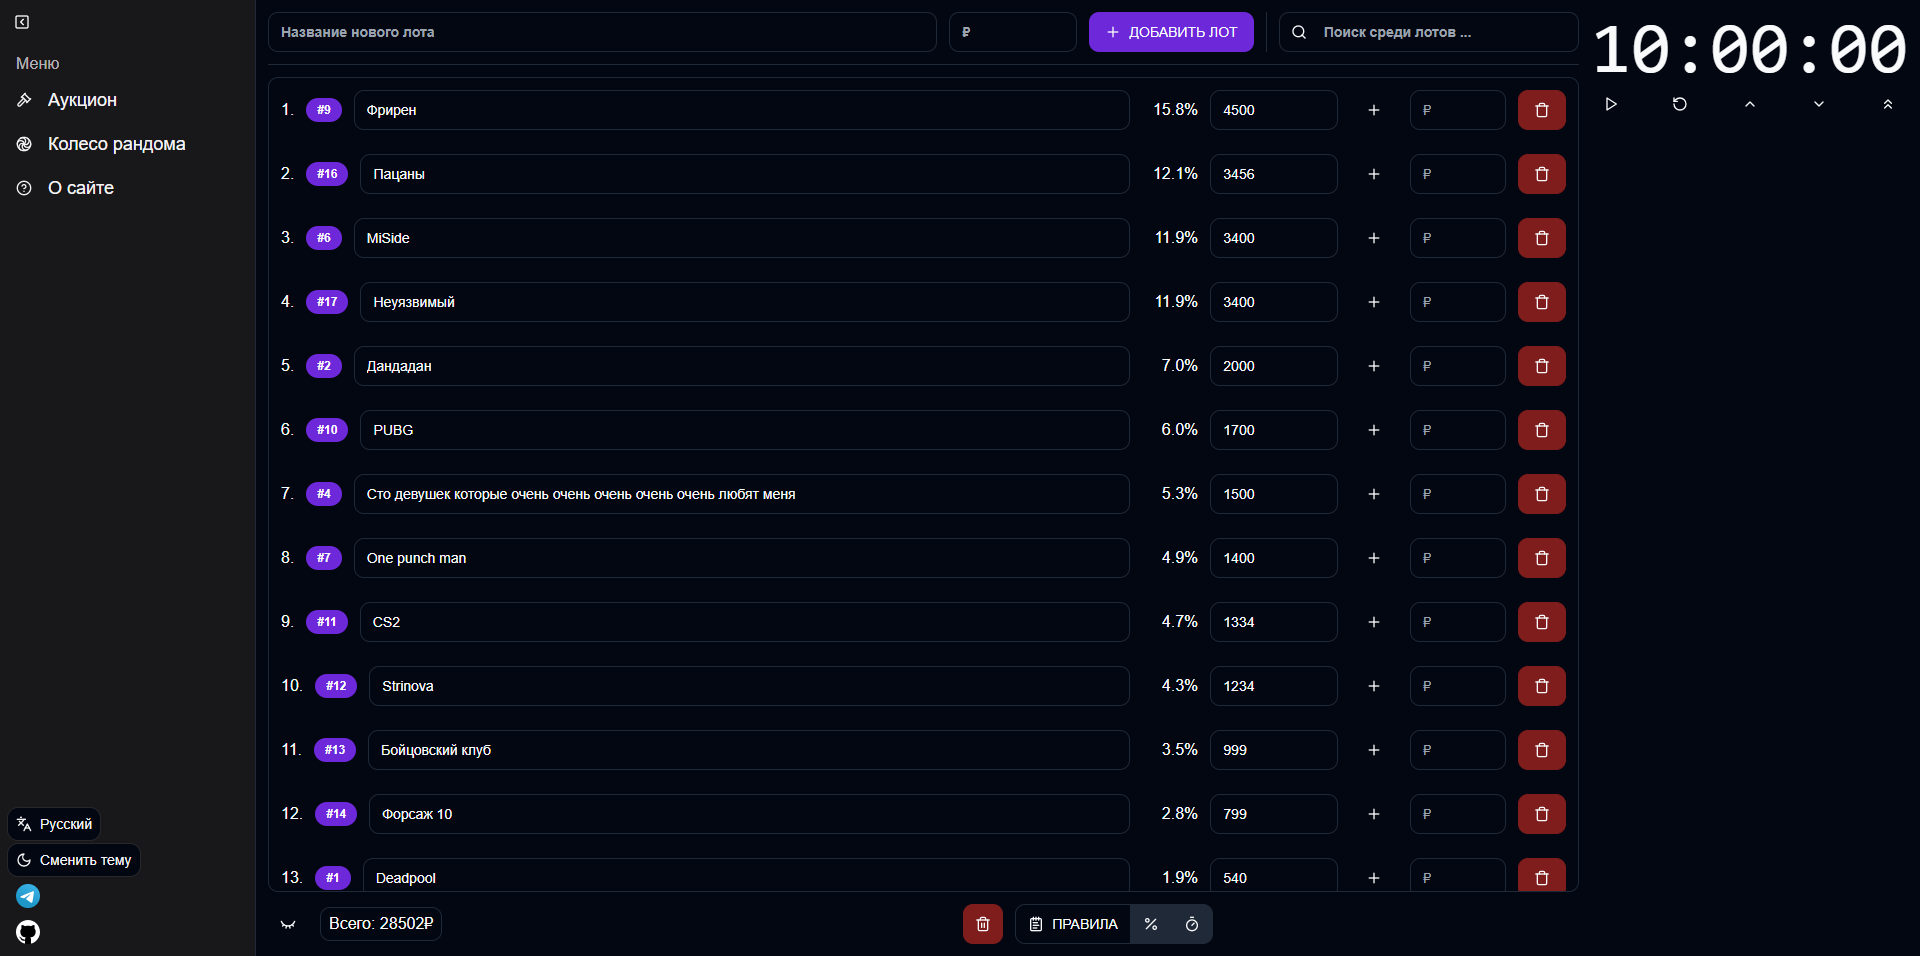Focus the Поиск среди лотов search field
Image resolution: width=1920 pixels, height=956 pixels.
1440,32
